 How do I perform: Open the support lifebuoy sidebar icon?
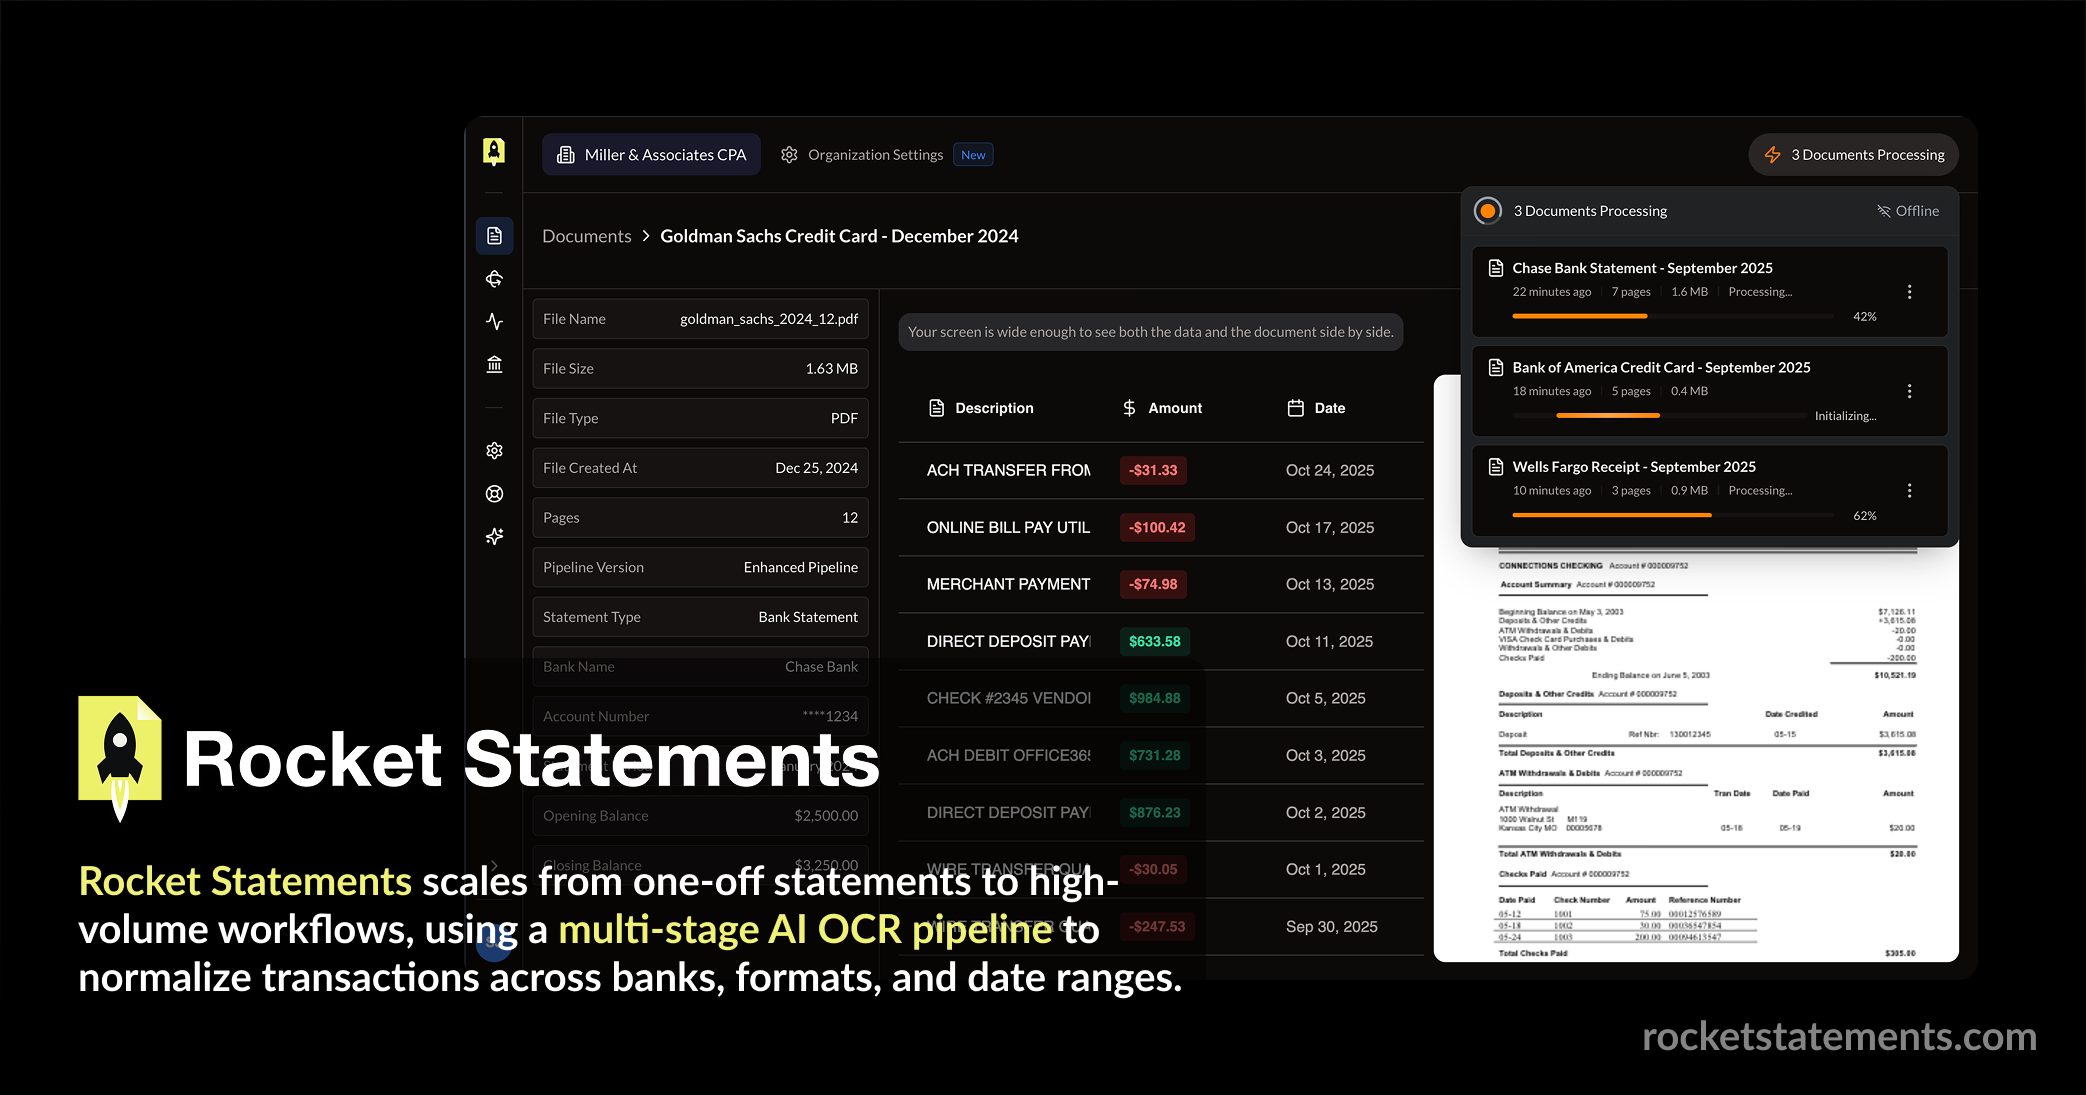494,494
